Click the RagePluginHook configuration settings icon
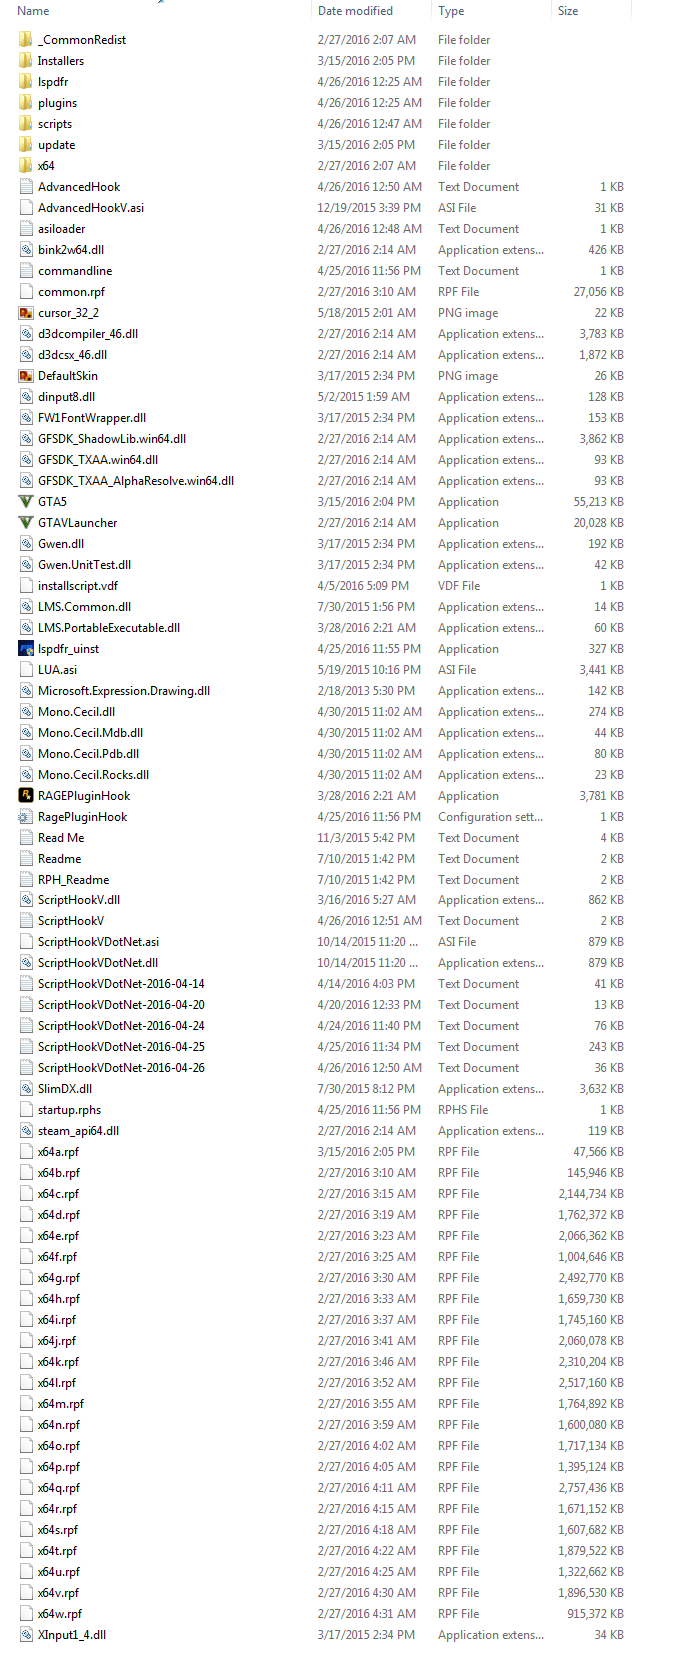Viewport: 674px width, 1653px height. (x=26, y=817)
